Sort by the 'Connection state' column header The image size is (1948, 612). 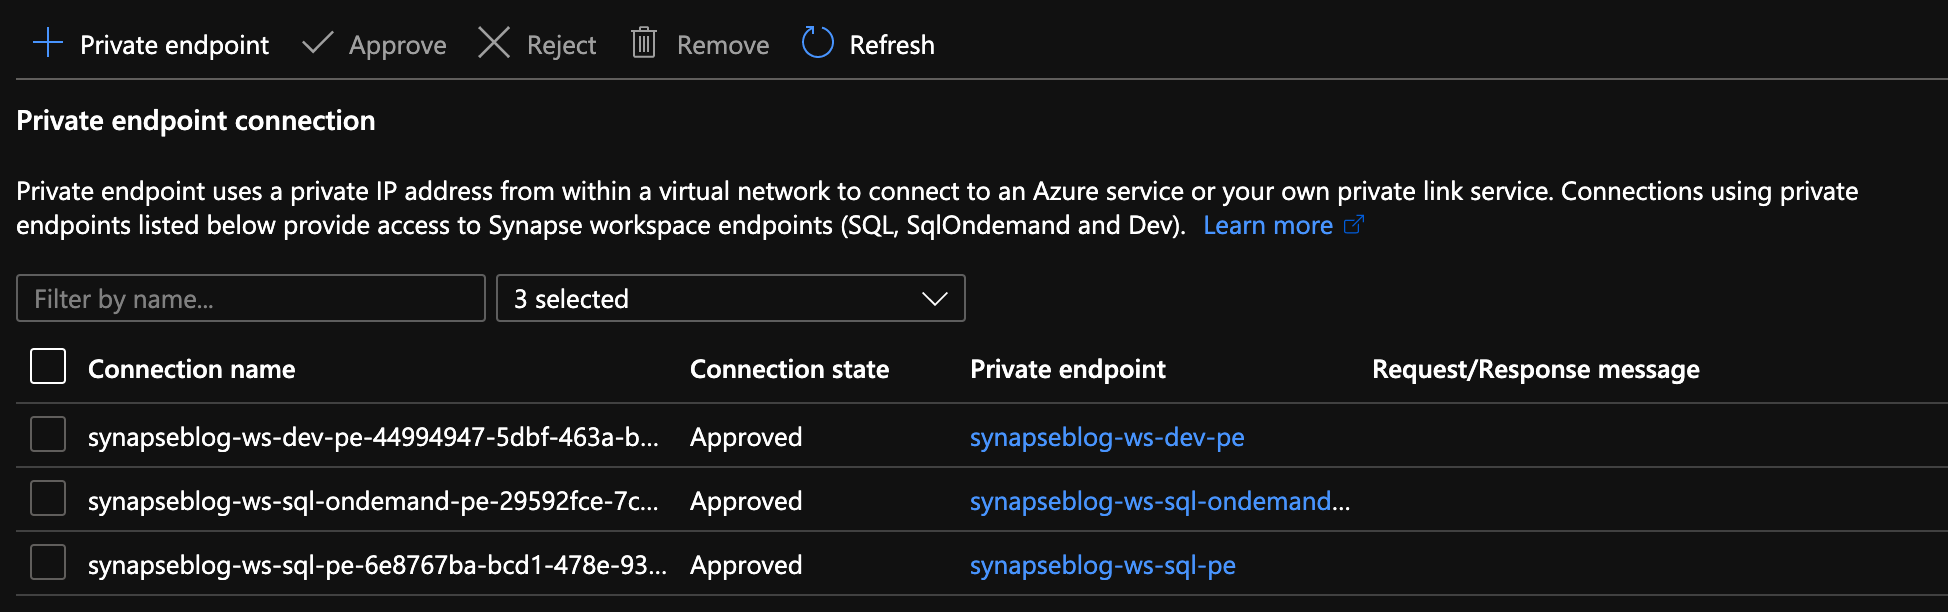point(789,369)
